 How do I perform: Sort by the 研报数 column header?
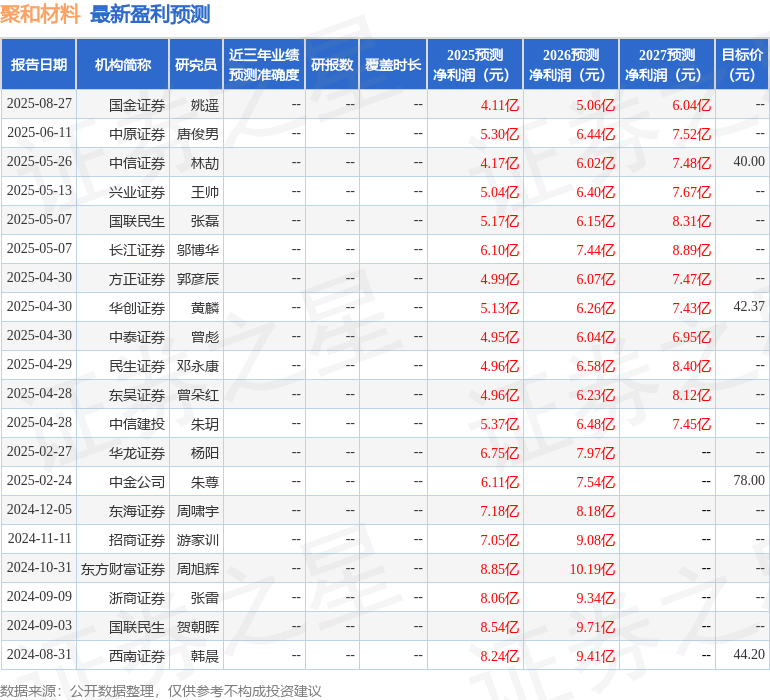point(332,65)
